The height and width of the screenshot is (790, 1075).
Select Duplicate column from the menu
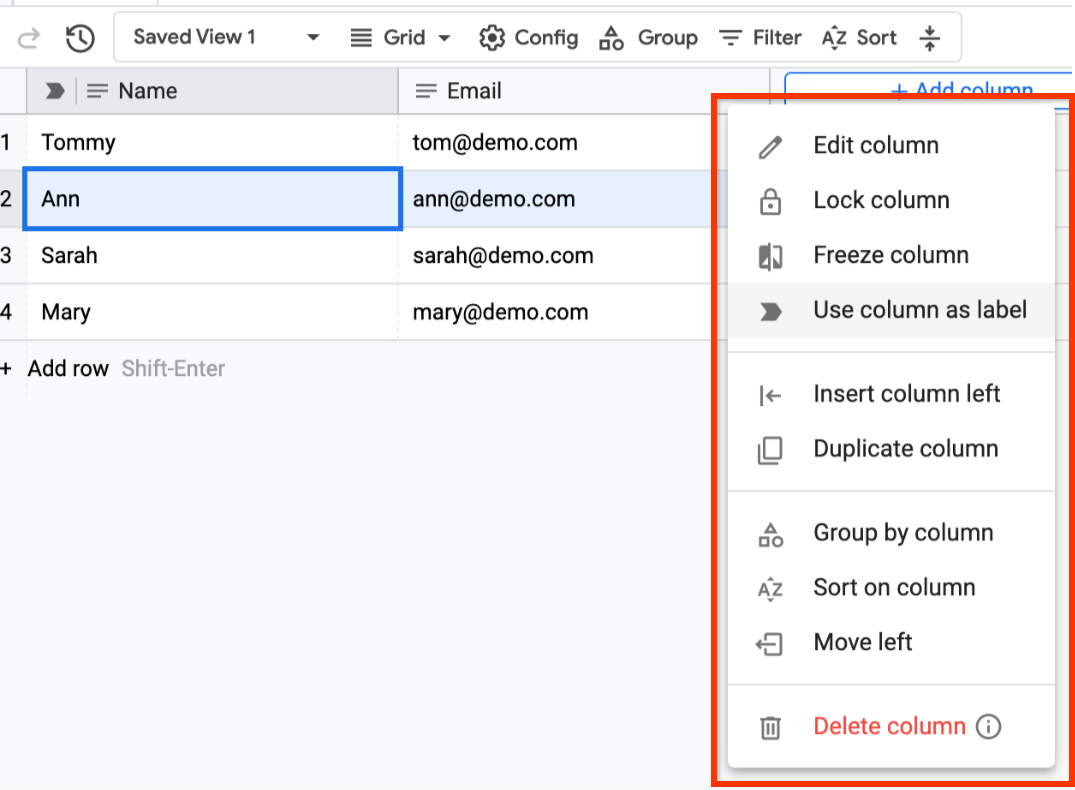(x=905, y=449)
